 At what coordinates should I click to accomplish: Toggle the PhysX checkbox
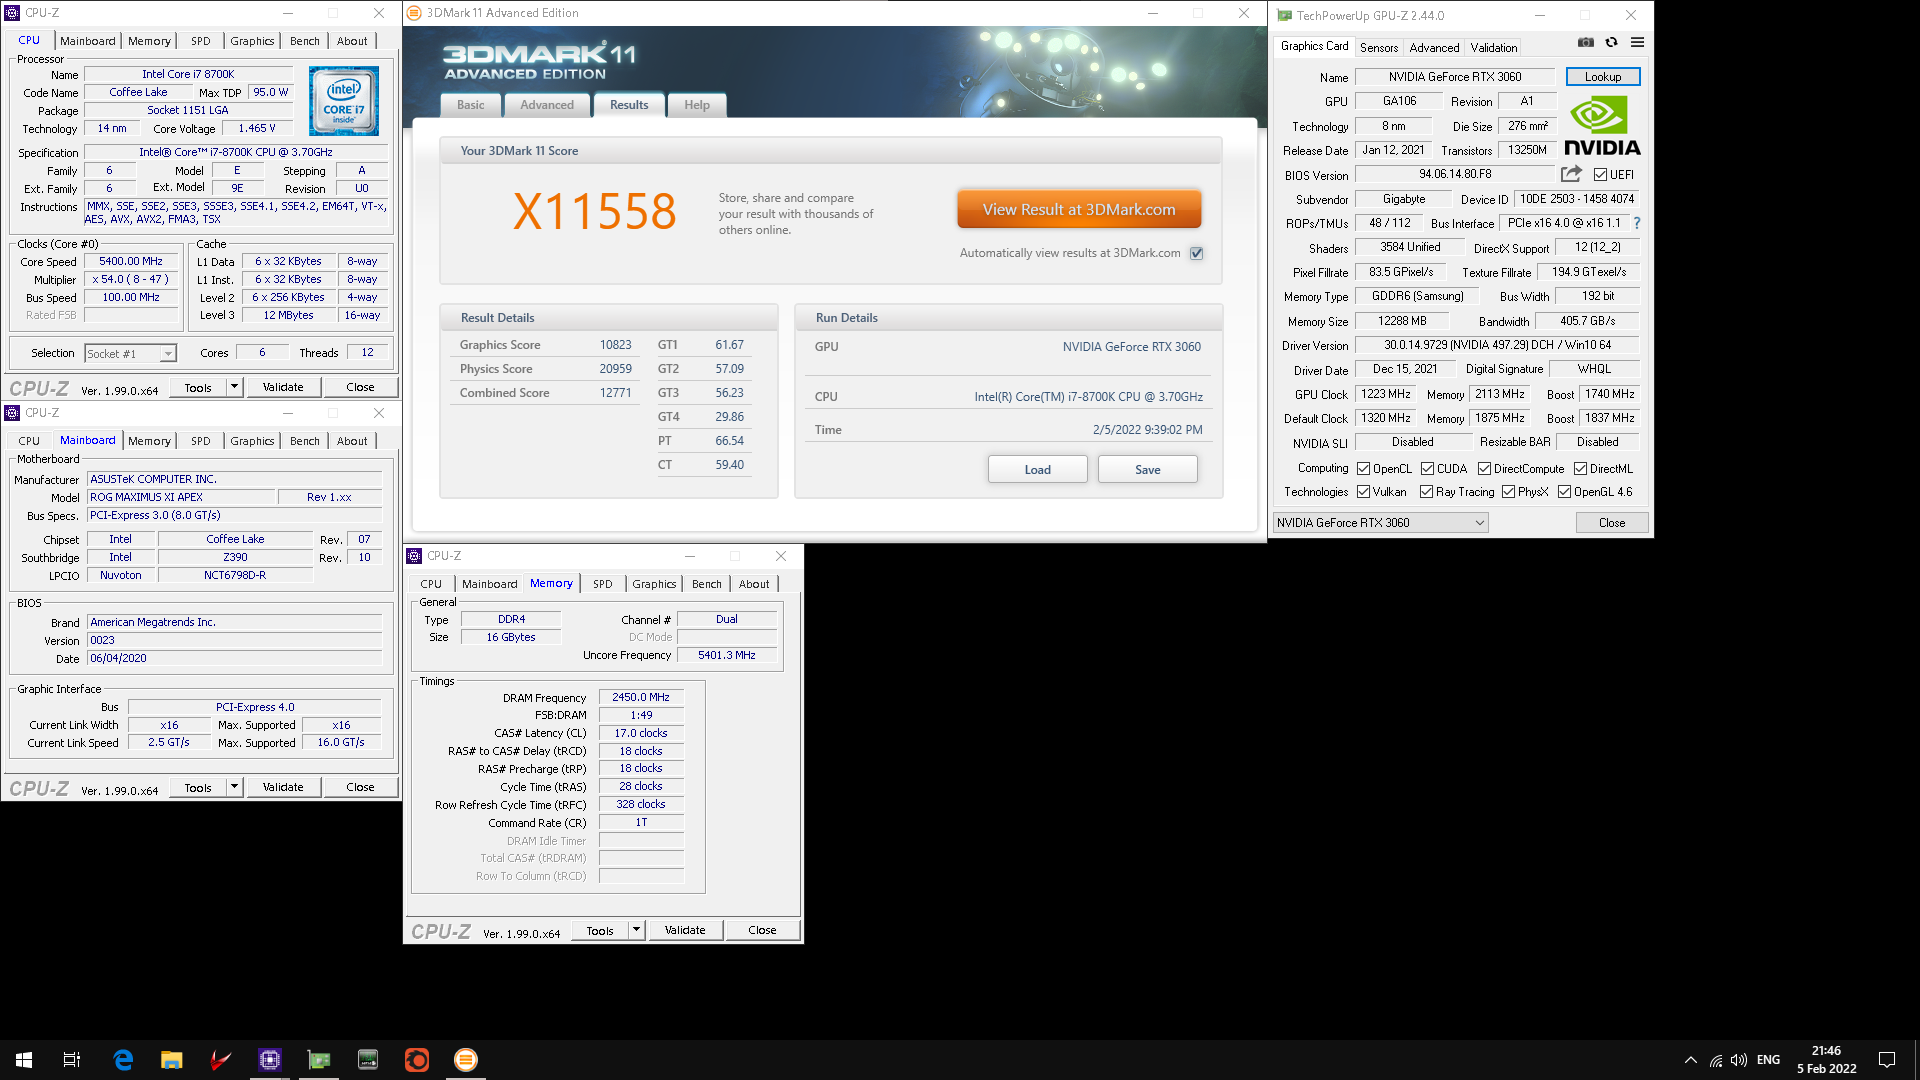coord(1508,492)
